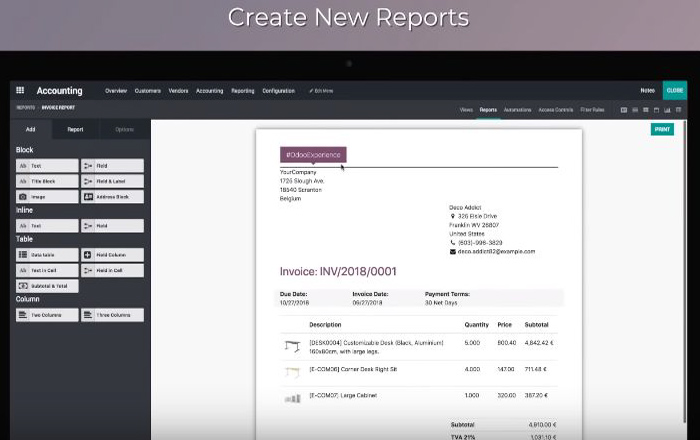
Task: Add a Data table component
Action: 47,255
